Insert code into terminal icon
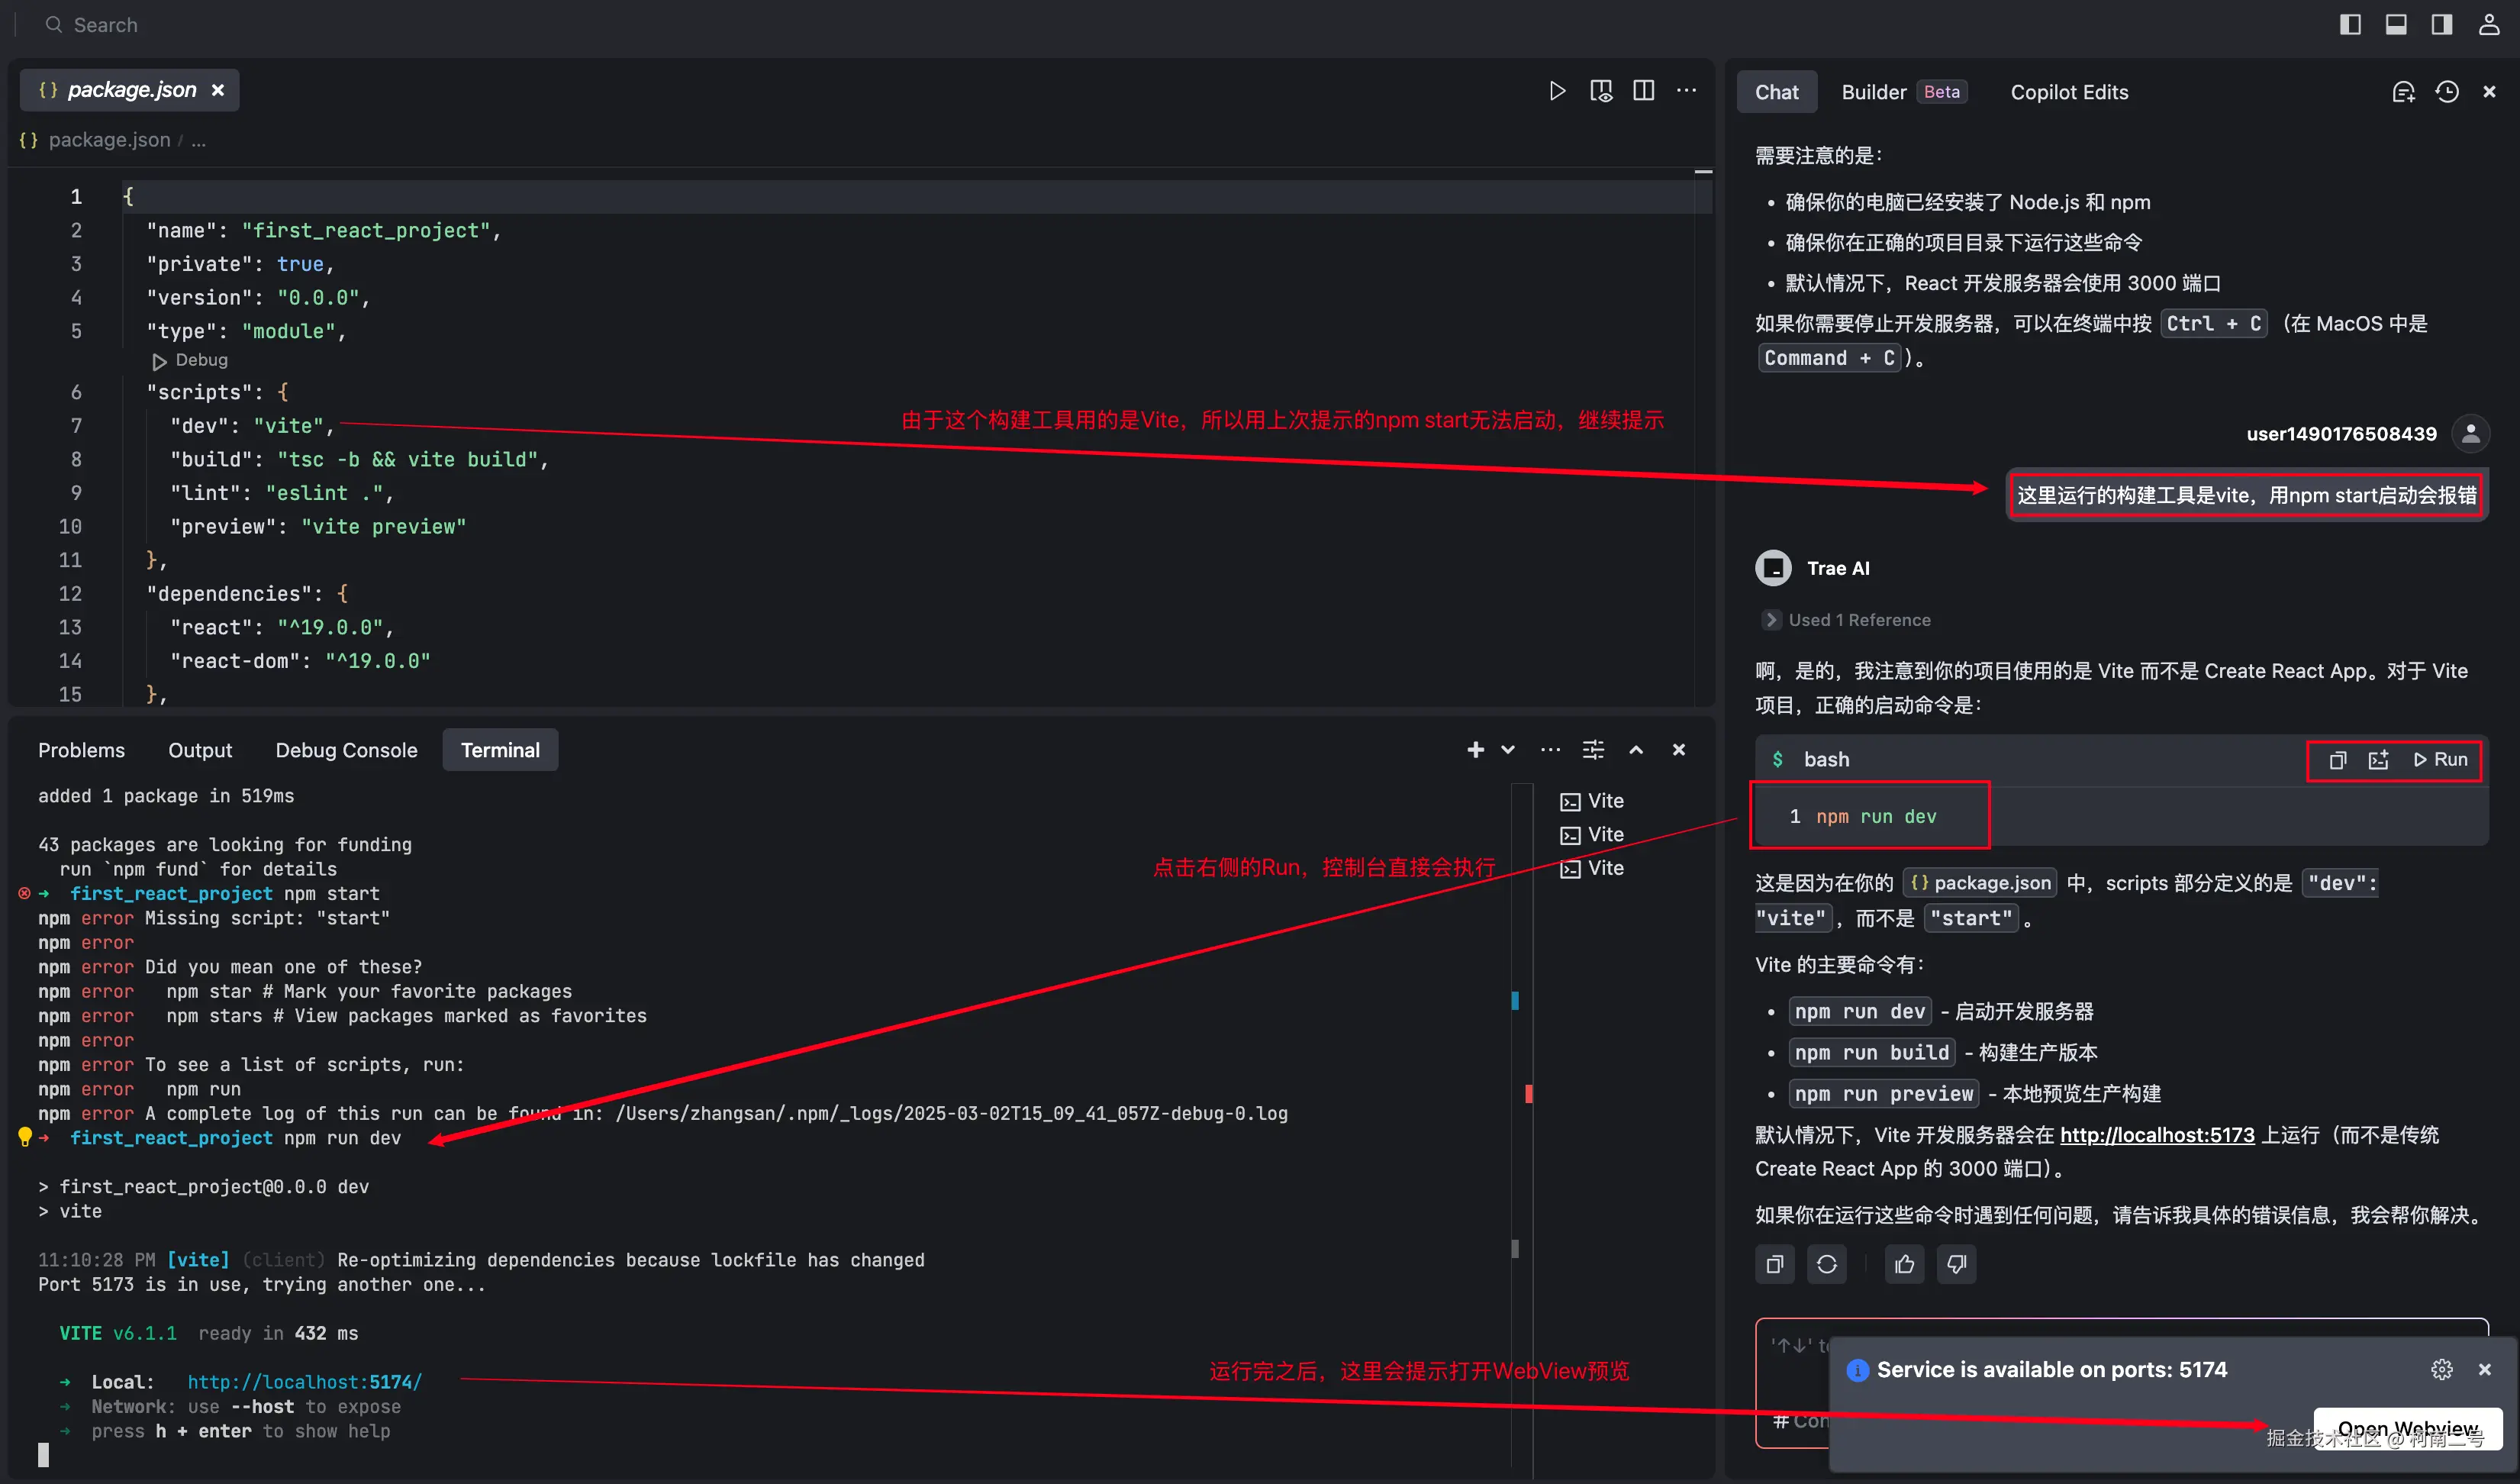 2378,760
